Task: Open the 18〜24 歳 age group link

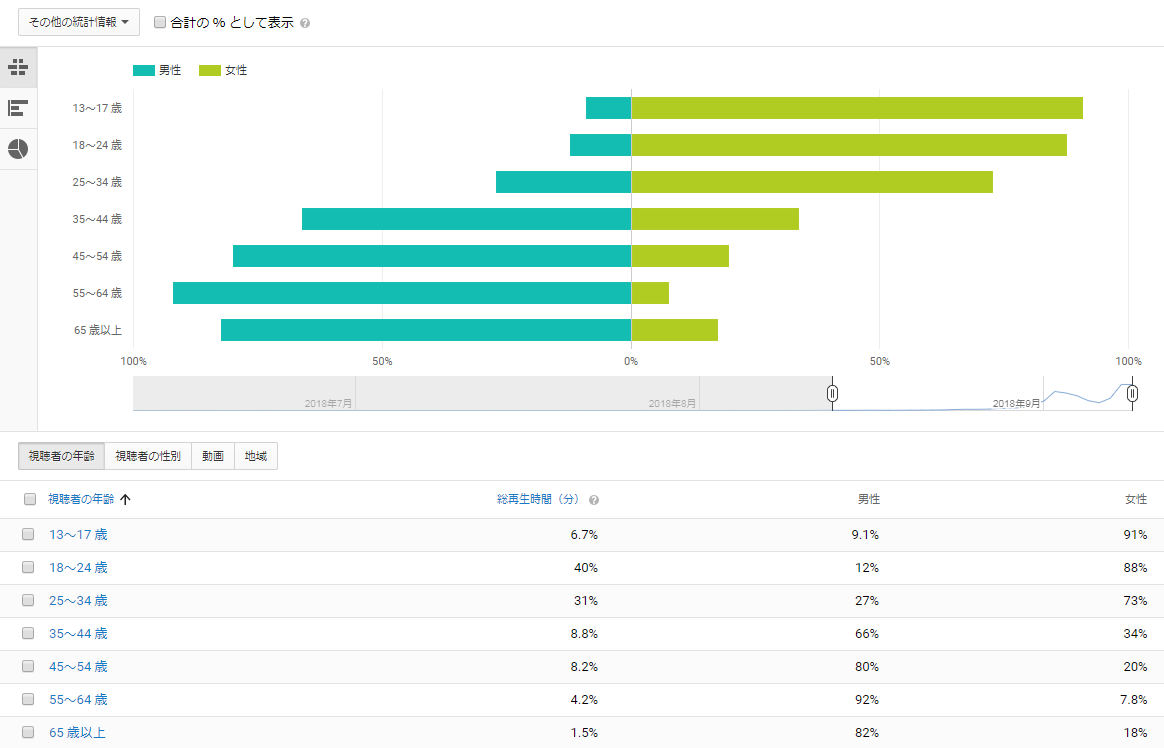Action: pos(78,568)
